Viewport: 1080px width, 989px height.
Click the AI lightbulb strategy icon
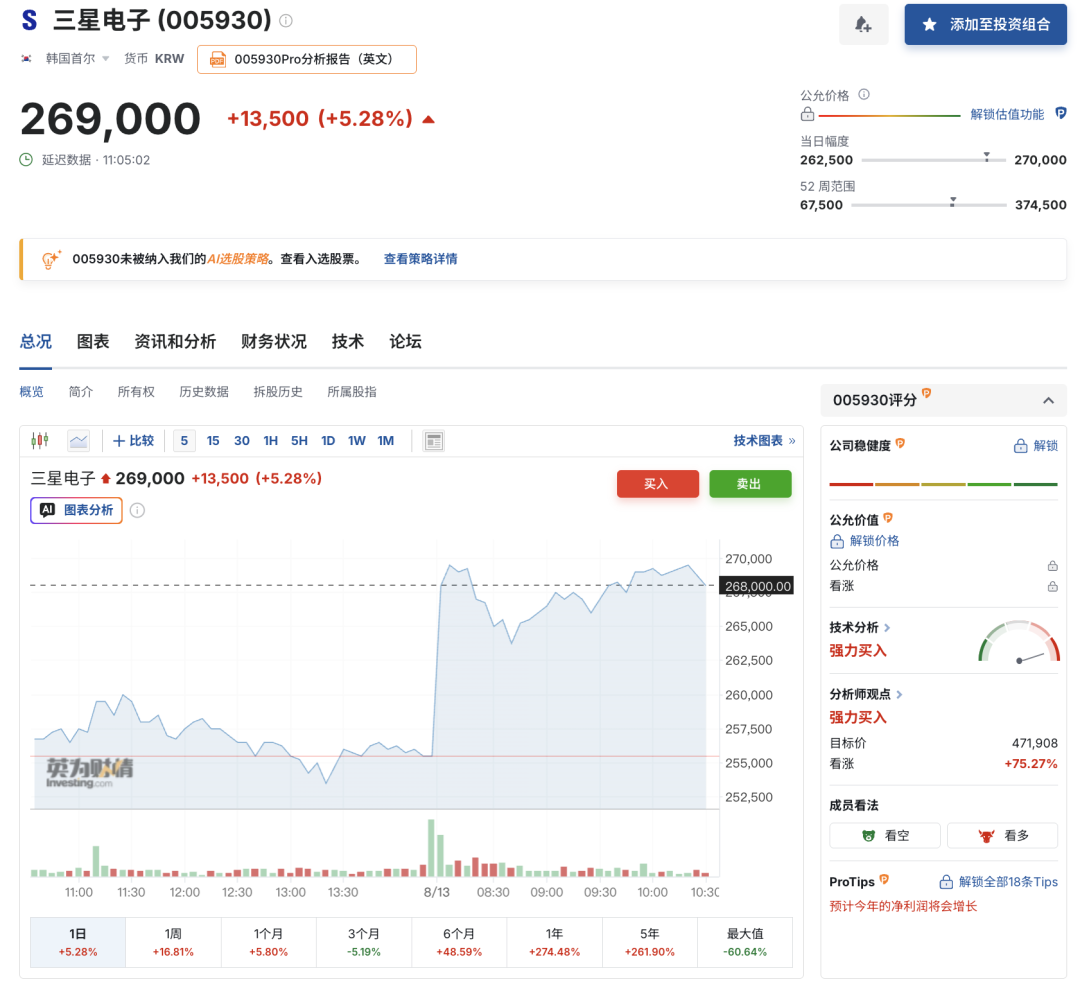(x=51, y=259)
